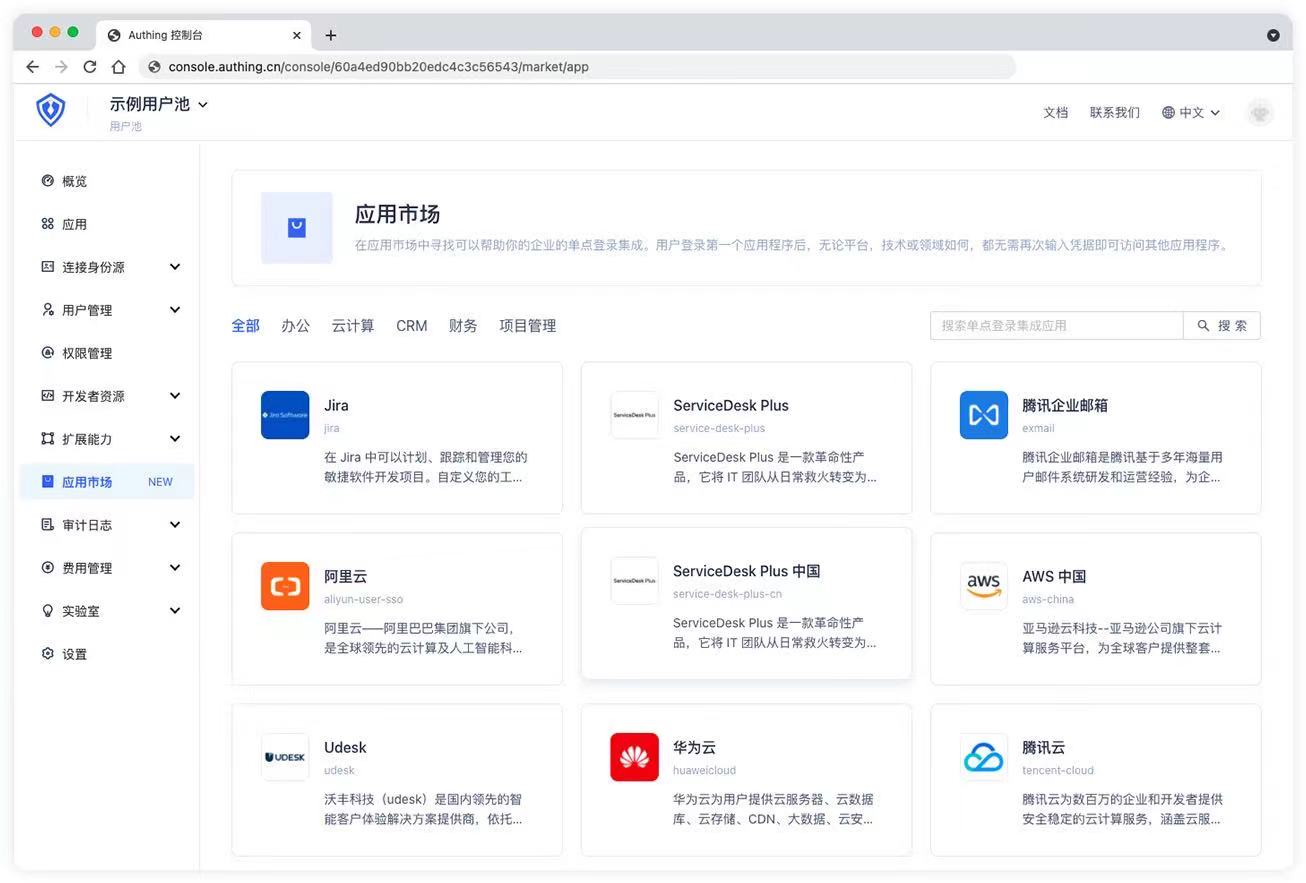
Task: Click the exmail slug text
Action: pyautogui.click(x=1038, y=429)
